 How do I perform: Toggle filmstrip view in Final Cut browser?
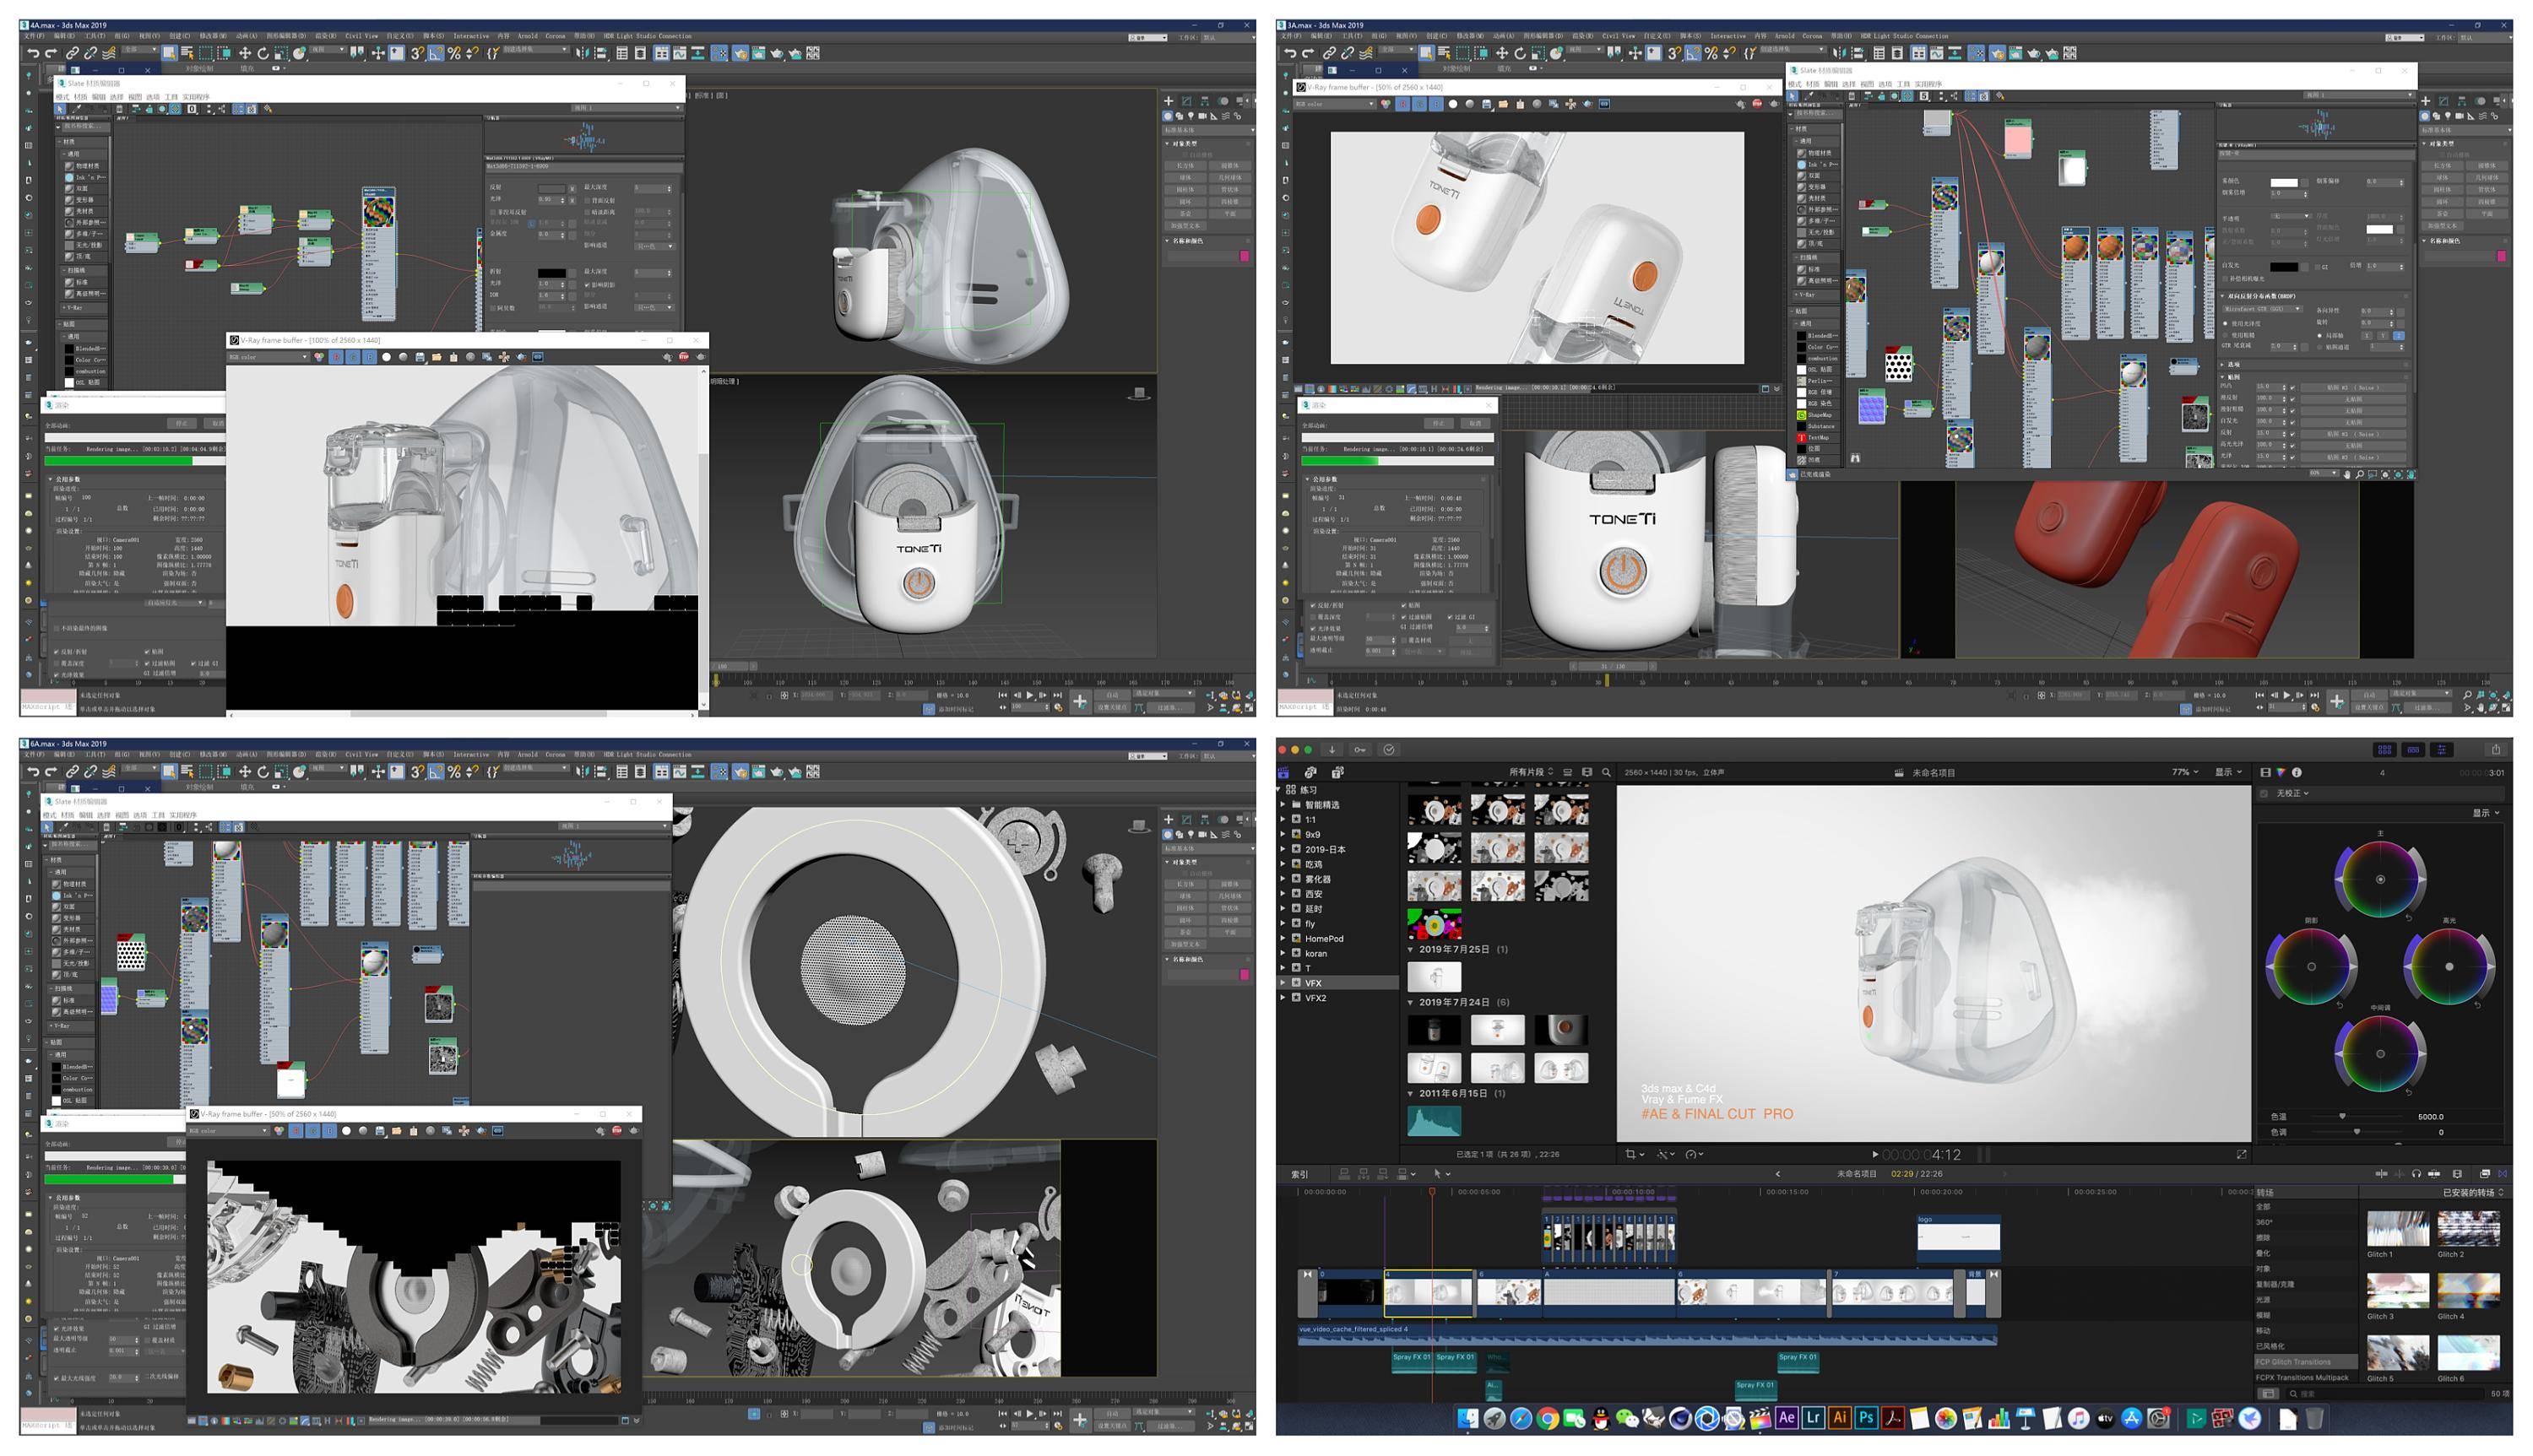pyautogui.click(x=1586, y=772)
